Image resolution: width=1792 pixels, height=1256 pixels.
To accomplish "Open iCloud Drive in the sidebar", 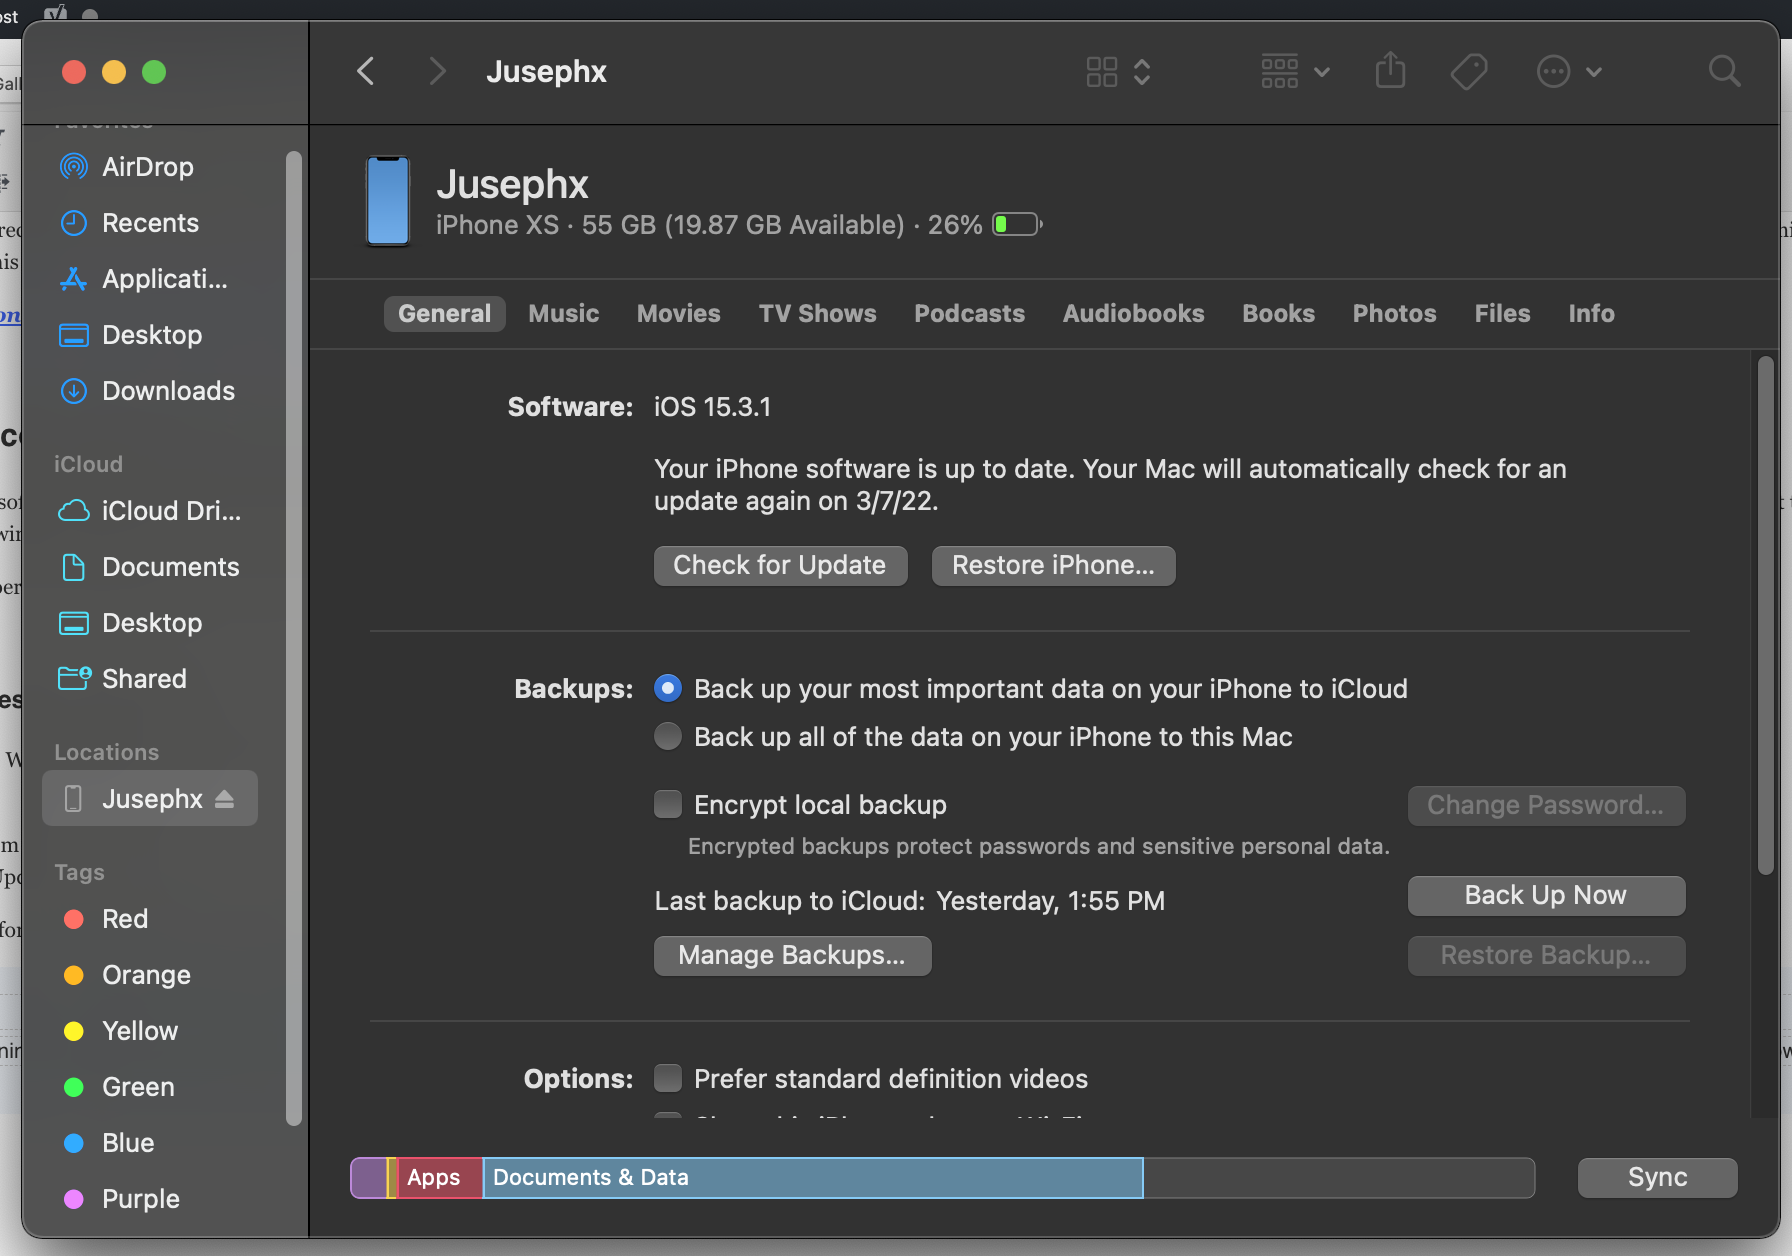I will [x=170, y=511].
